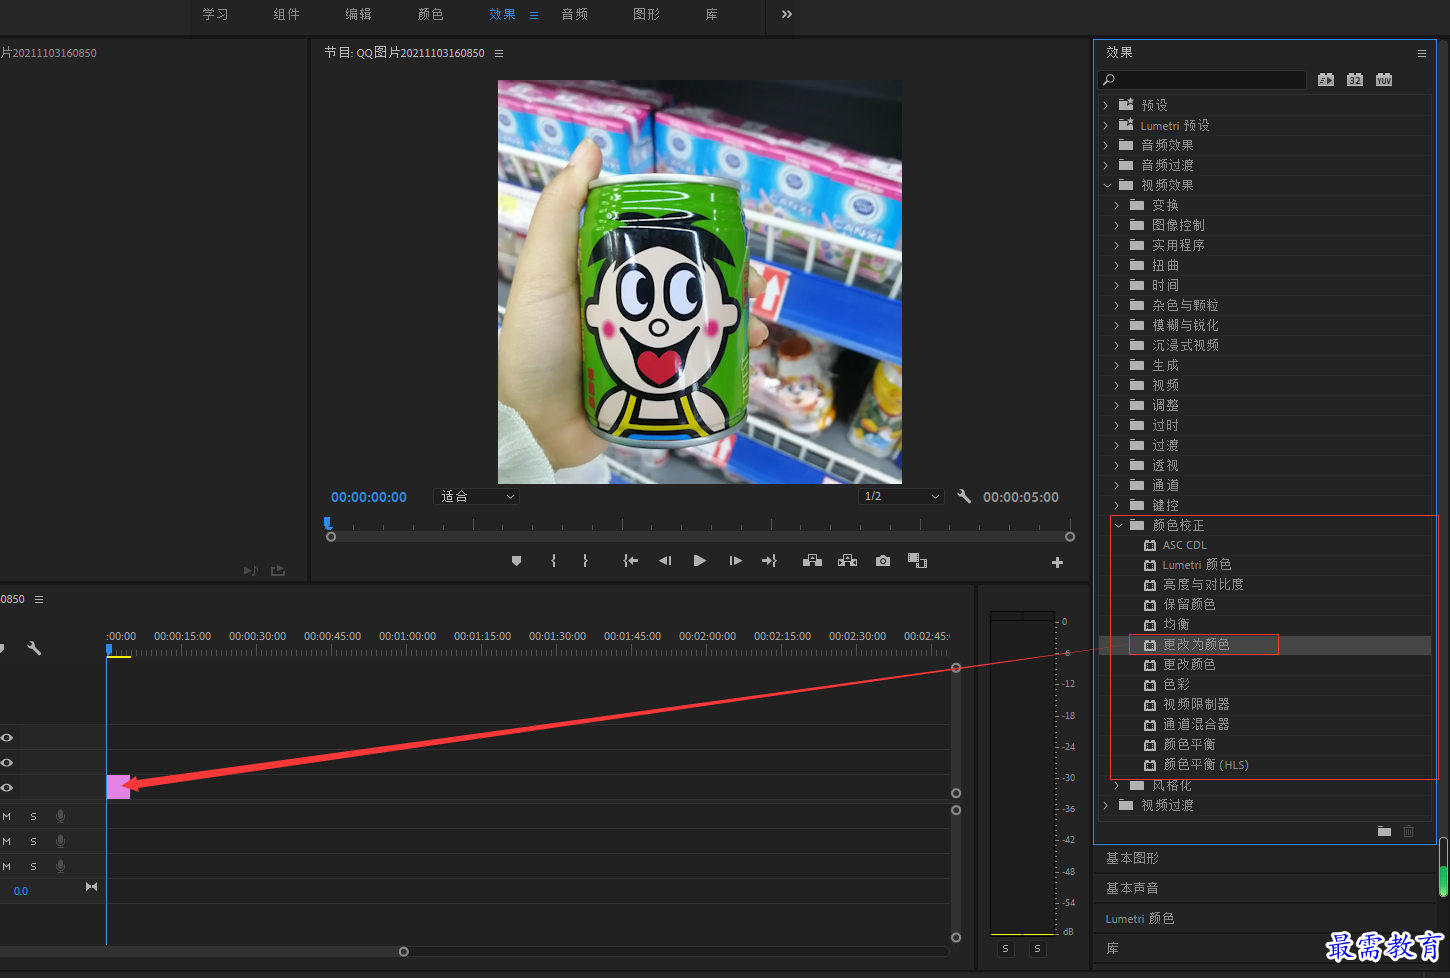Filter by accelerated effects icon
1450x978 pixels.
tap(1326, 80)
